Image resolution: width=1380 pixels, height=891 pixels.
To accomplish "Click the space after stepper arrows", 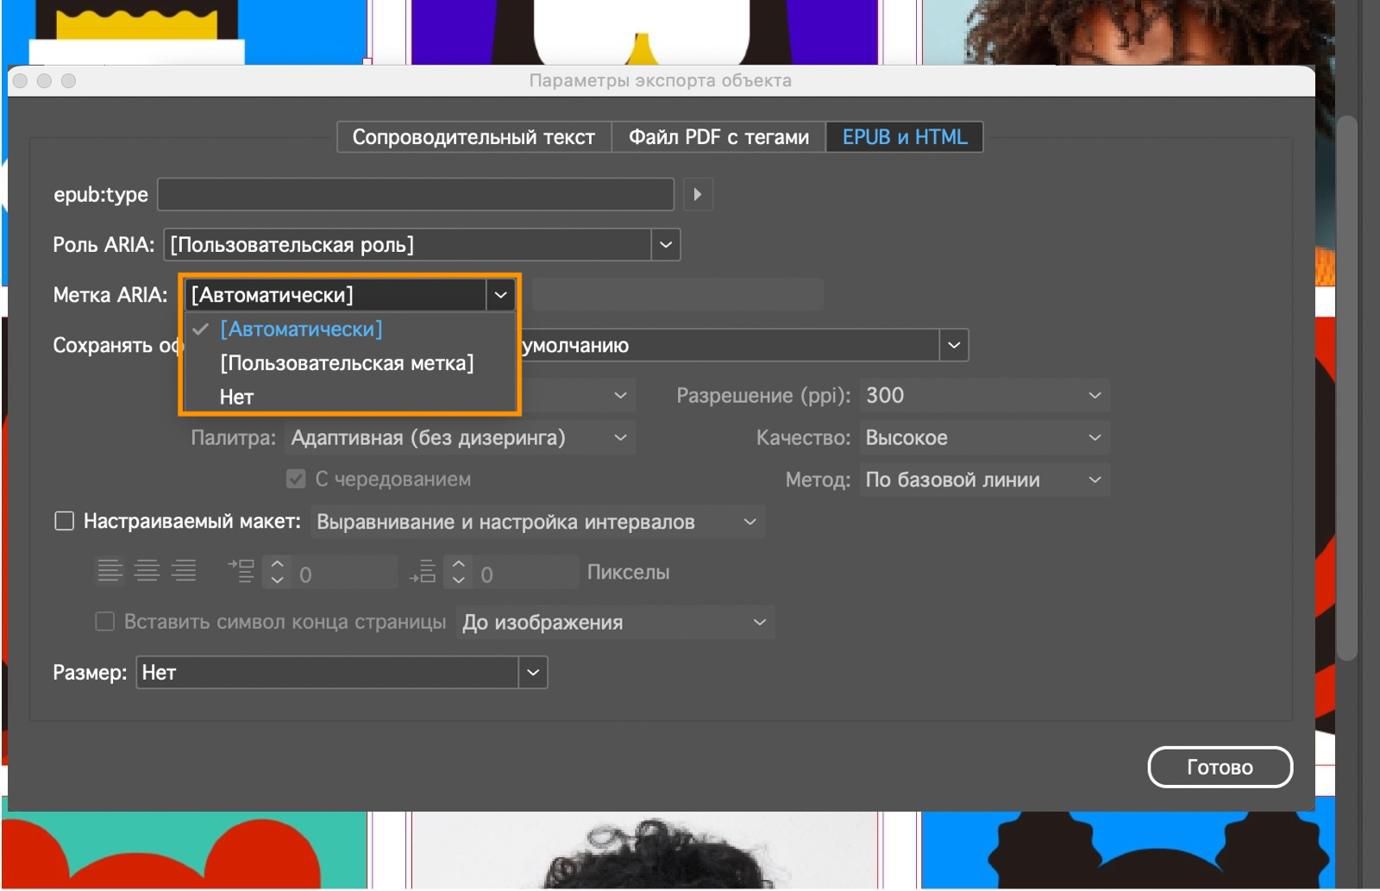I will [458, 572].
